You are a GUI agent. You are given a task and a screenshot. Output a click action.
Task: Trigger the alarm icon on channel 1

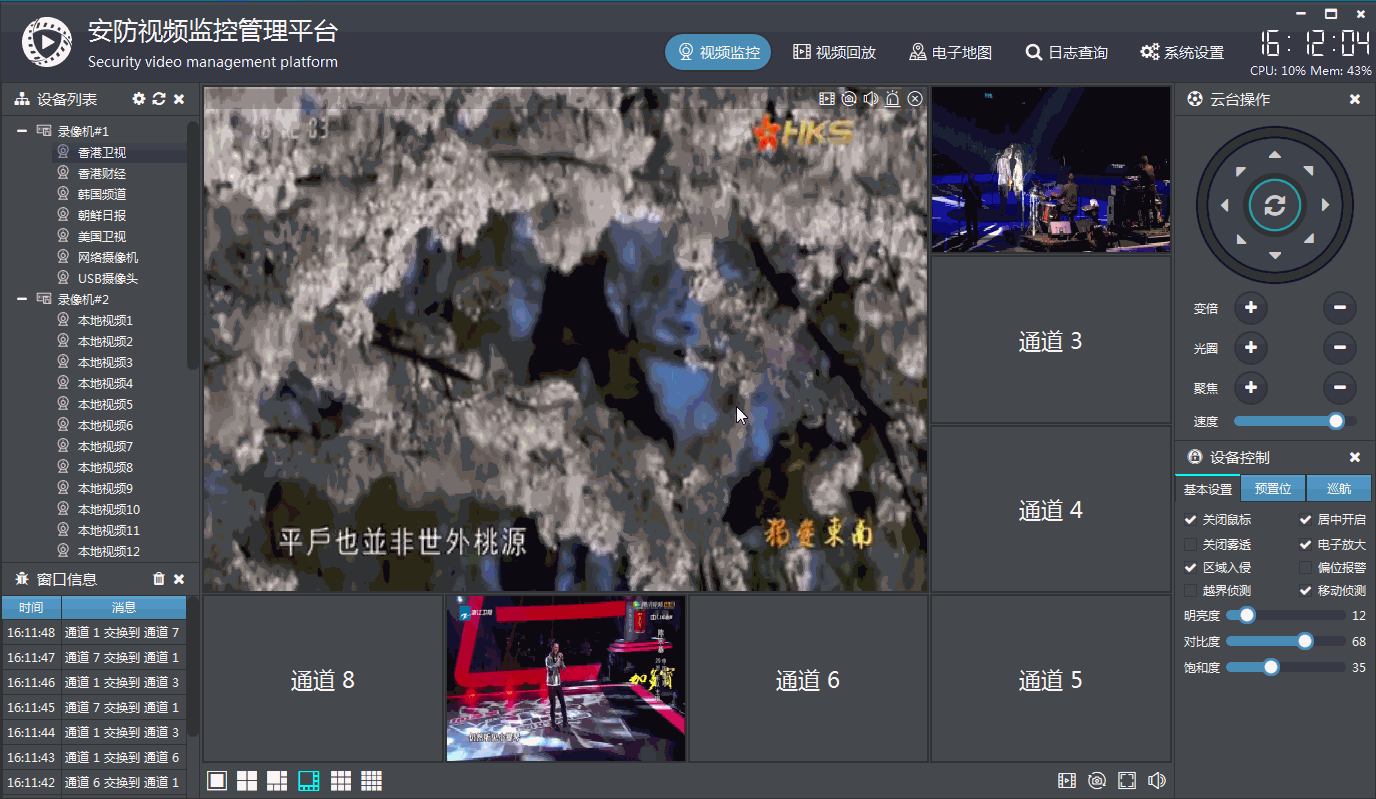(x=893, y=98)
